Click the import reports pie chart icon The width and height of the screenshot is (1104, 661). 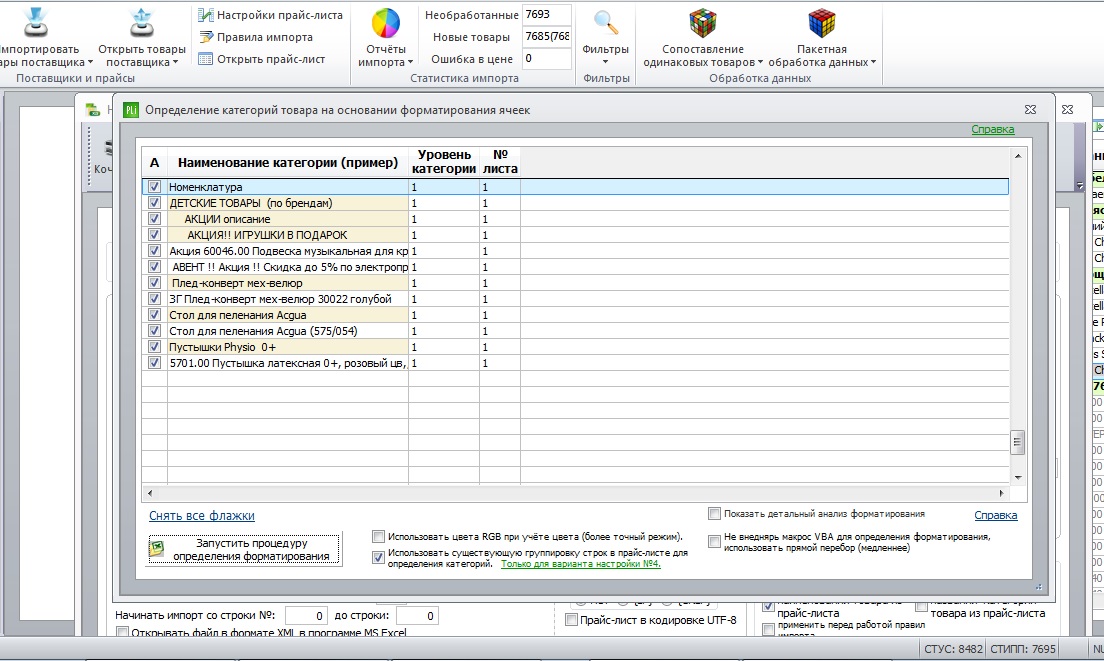coord(386,23)
